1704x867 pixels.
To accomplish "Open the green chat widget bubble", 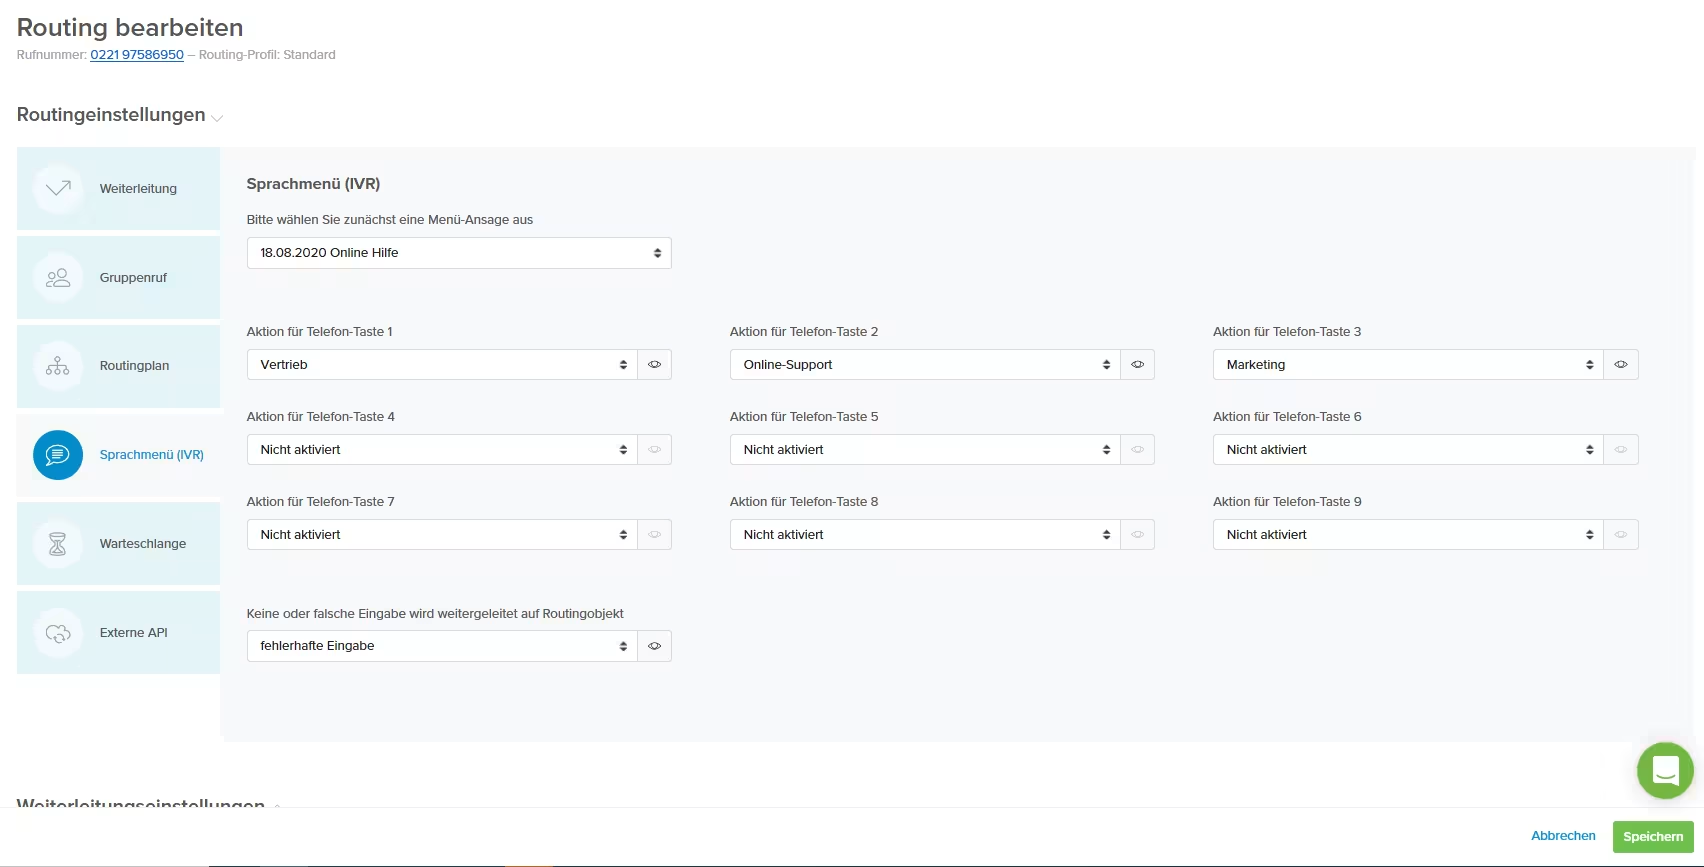I will point(1665,770).
